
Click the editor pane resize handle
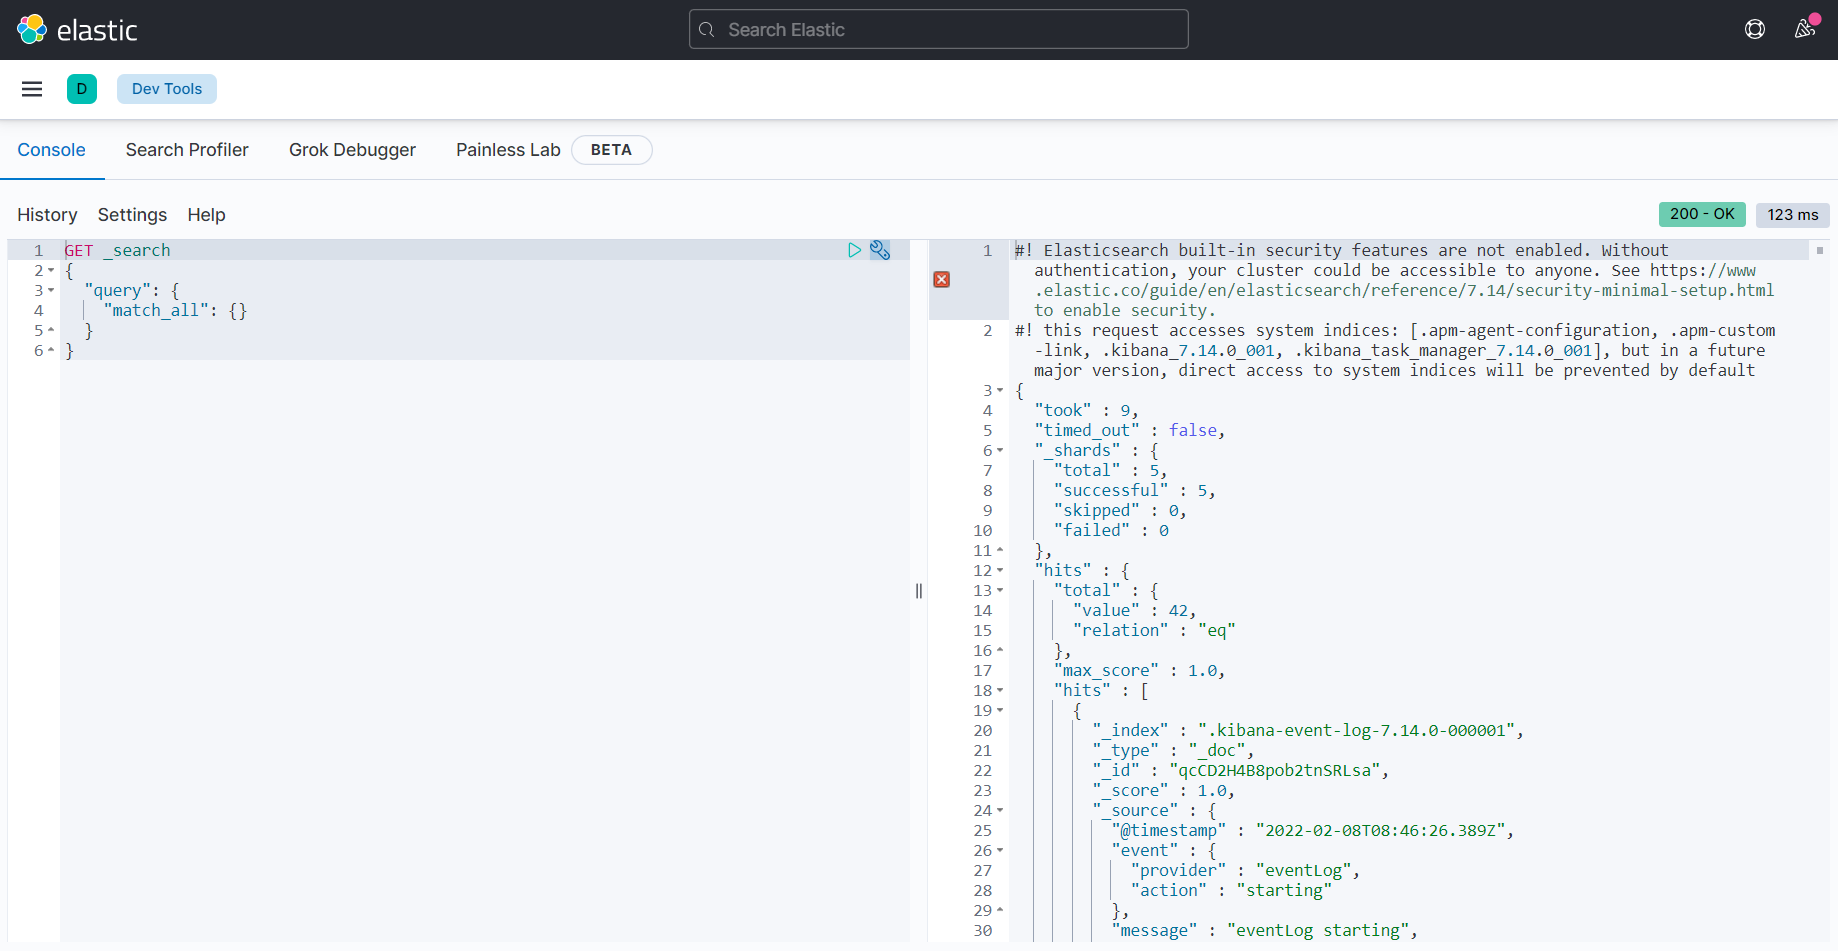pyautogui.click(x=919, y=590)
